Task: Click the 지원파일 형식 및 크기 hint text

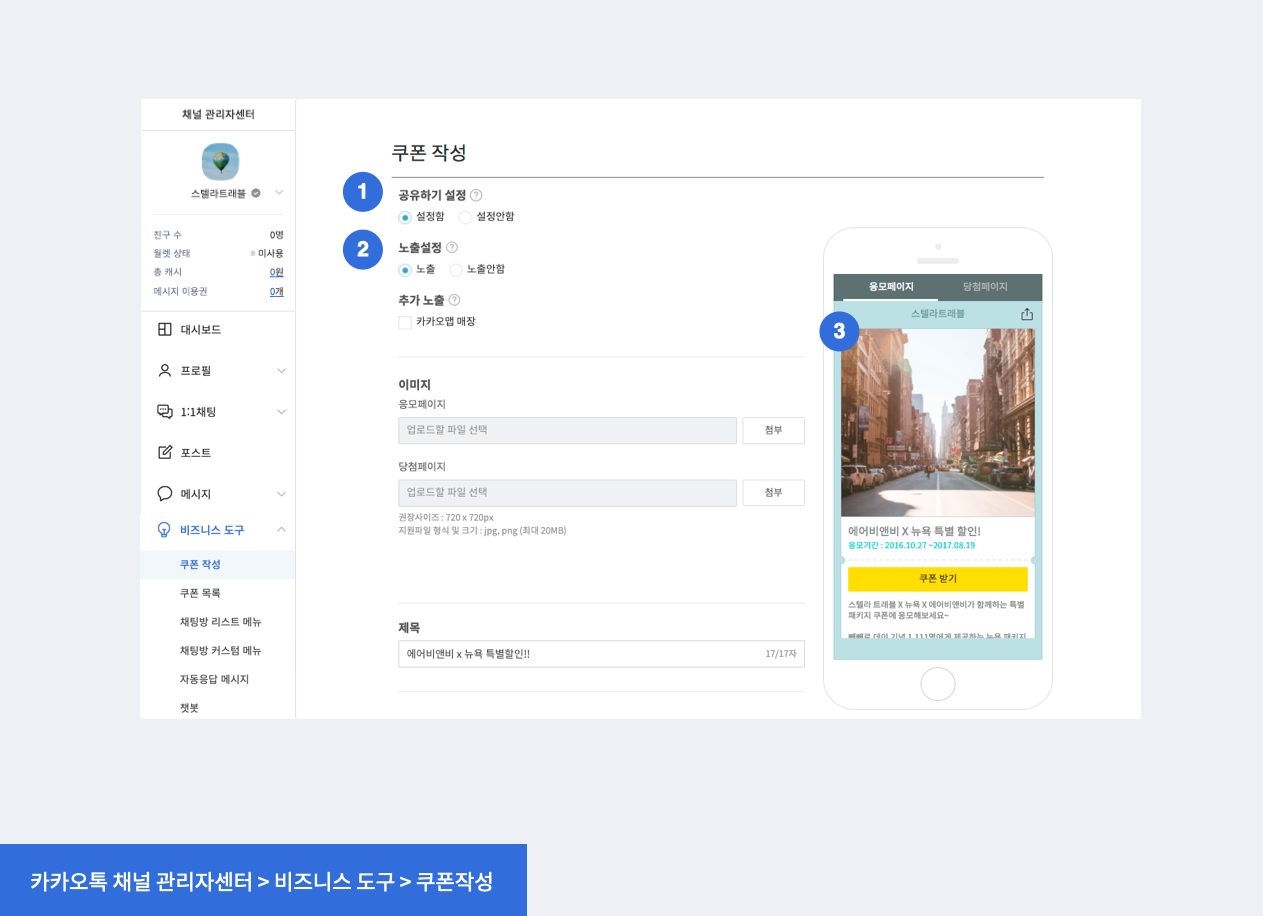Action: tap(482, 531)
